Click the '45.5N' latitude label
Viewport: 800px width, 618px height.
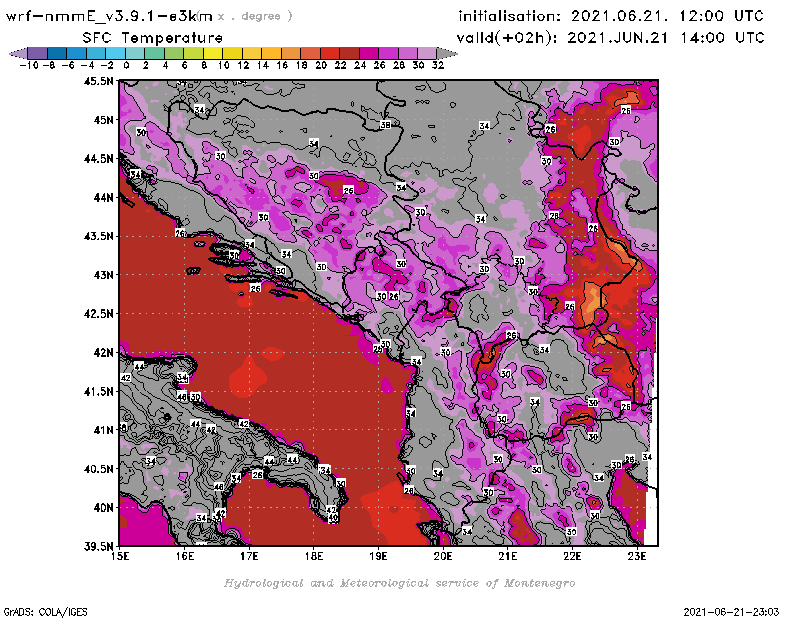[98, 81]
